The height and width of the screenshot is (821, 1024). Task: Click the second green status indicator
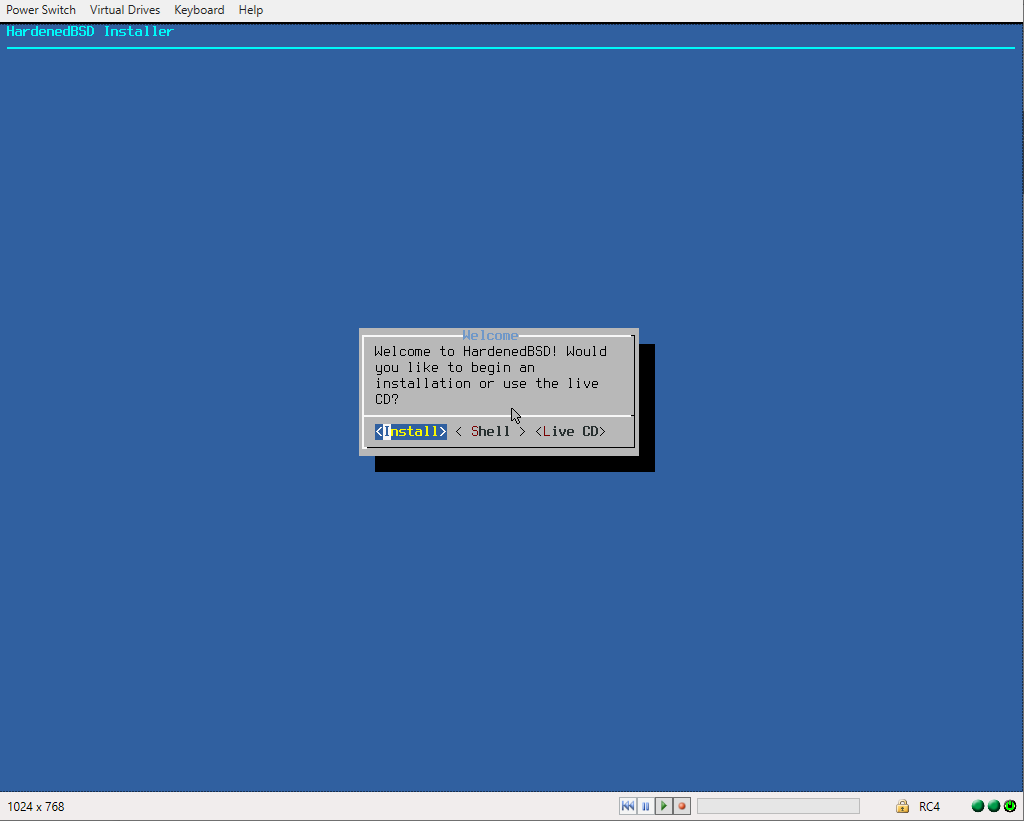click(993, 806)
